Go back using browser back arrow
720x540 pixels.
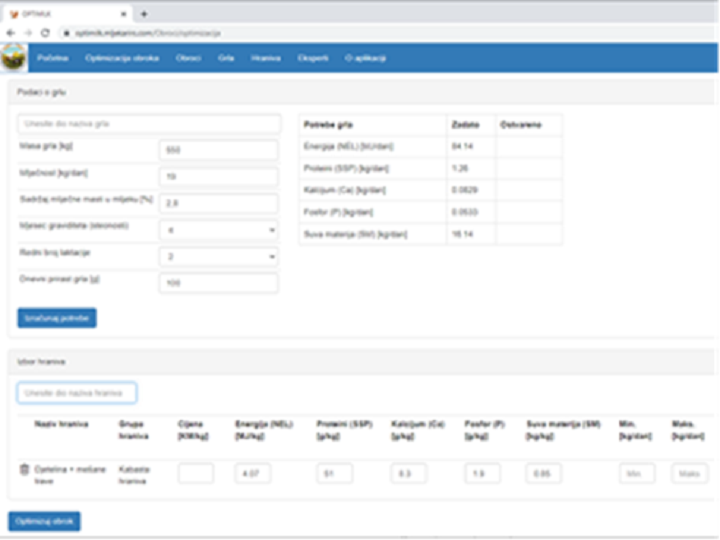point(11,33)
